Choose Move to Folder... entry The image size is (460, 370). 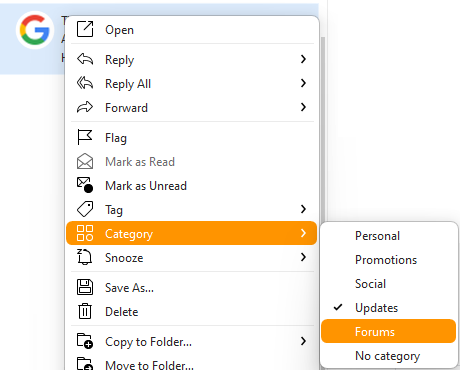tap(192, 363)
